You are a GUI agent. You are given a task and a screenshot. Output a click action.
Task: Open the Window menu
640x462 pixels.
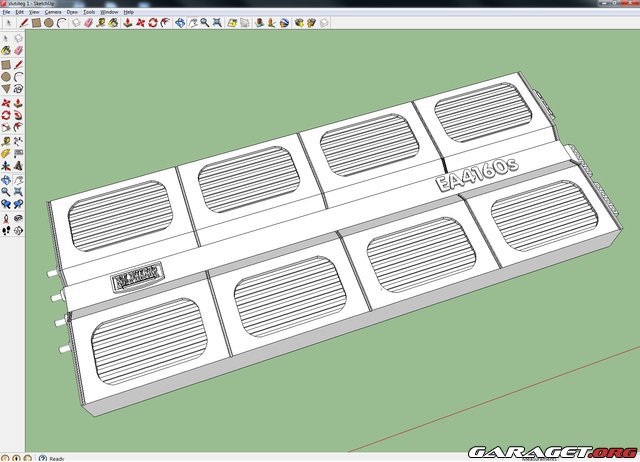109,12
